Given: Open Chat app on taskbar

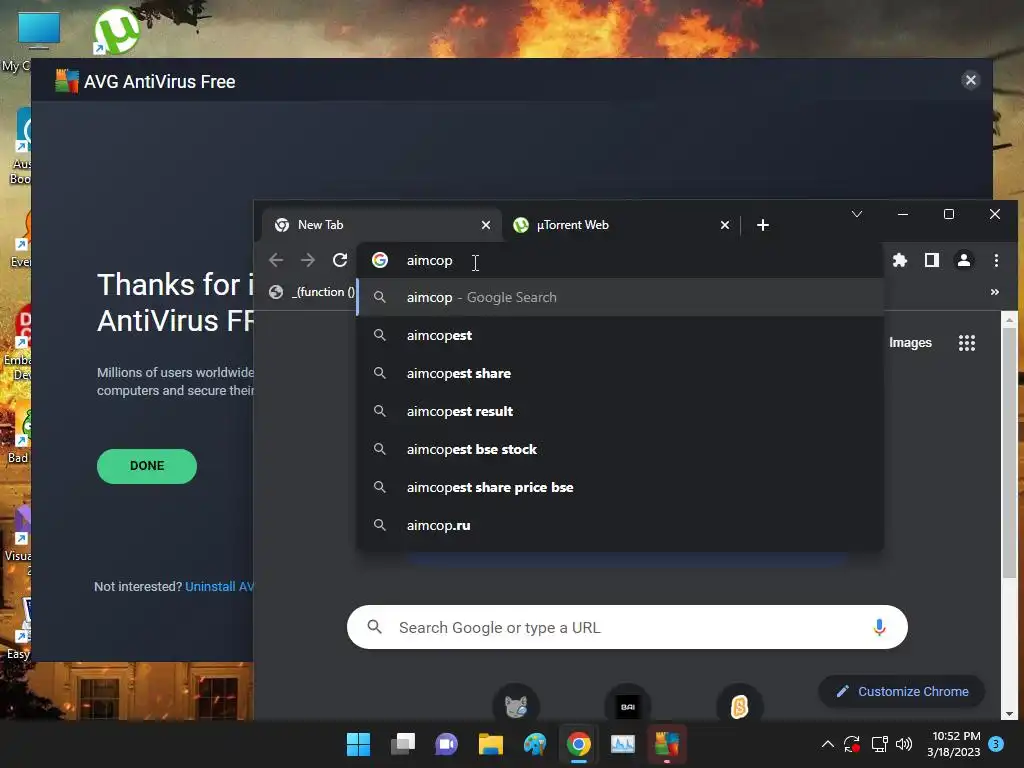Looking at the screenshot, I should [x=446, y=744].
